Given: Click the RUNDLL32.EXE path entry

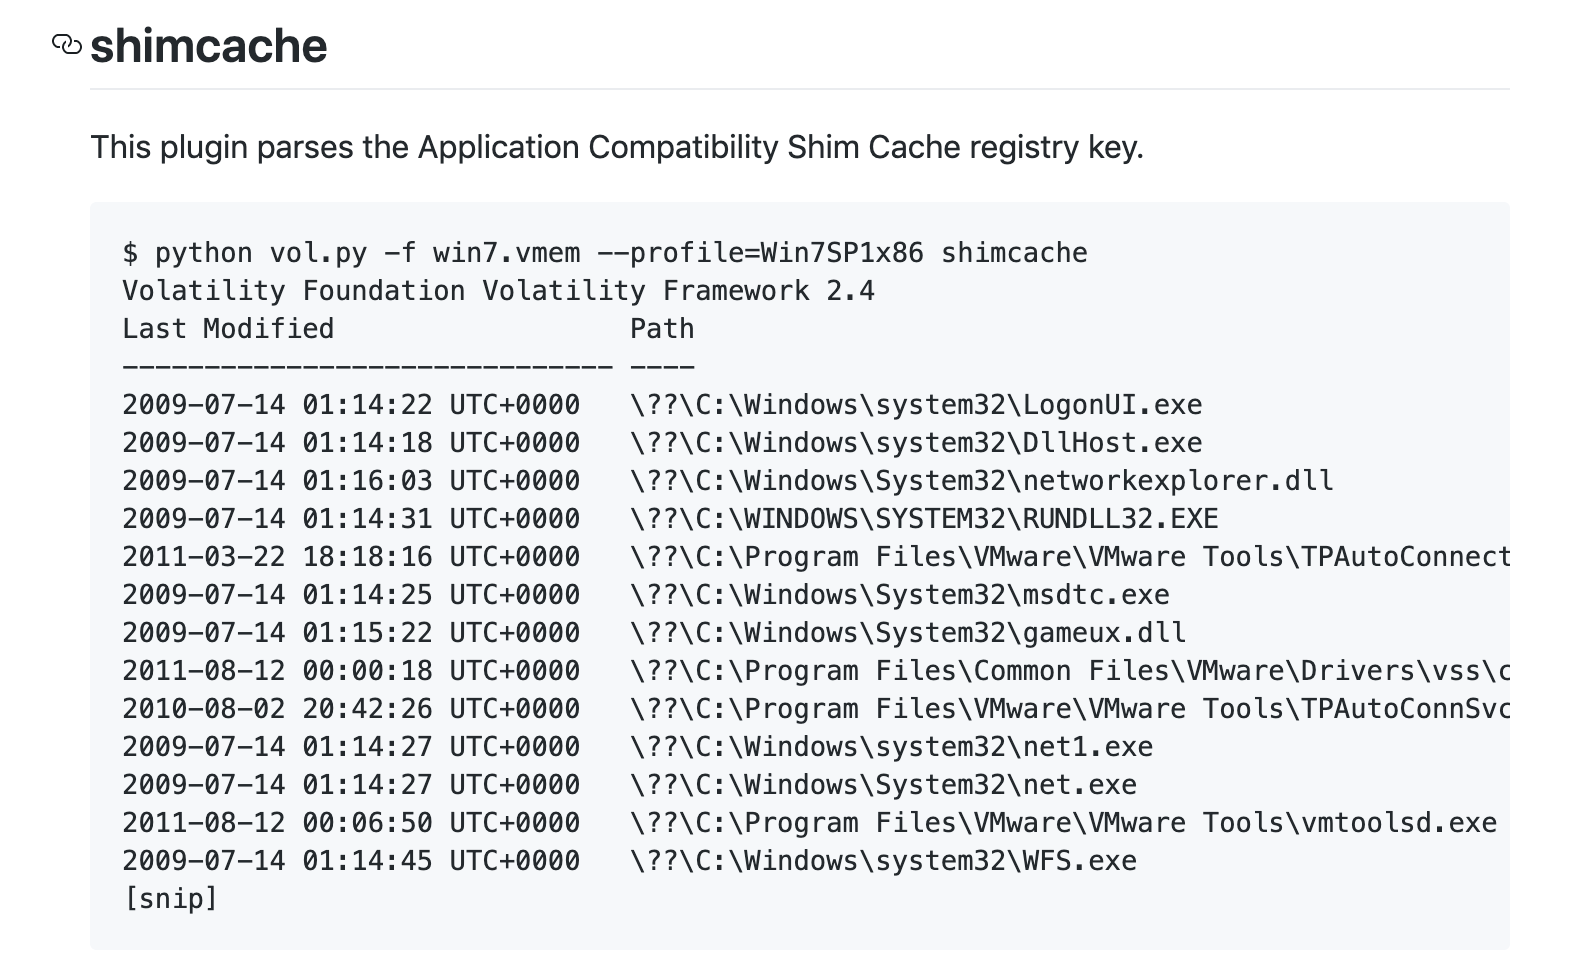Looking at the screenshot, I should tap(924, 519).
